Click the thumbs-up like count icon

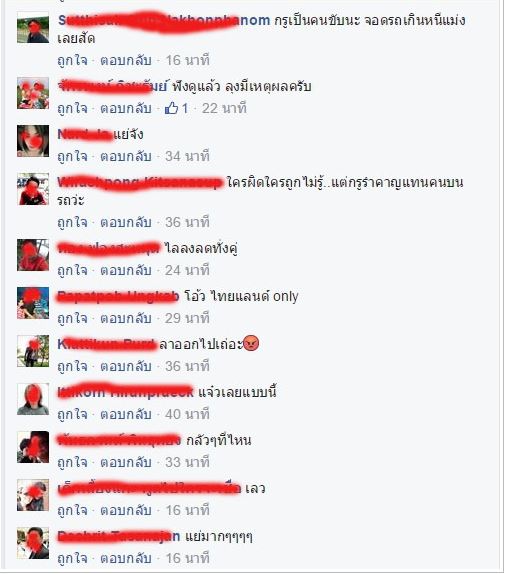click(171, 108)
